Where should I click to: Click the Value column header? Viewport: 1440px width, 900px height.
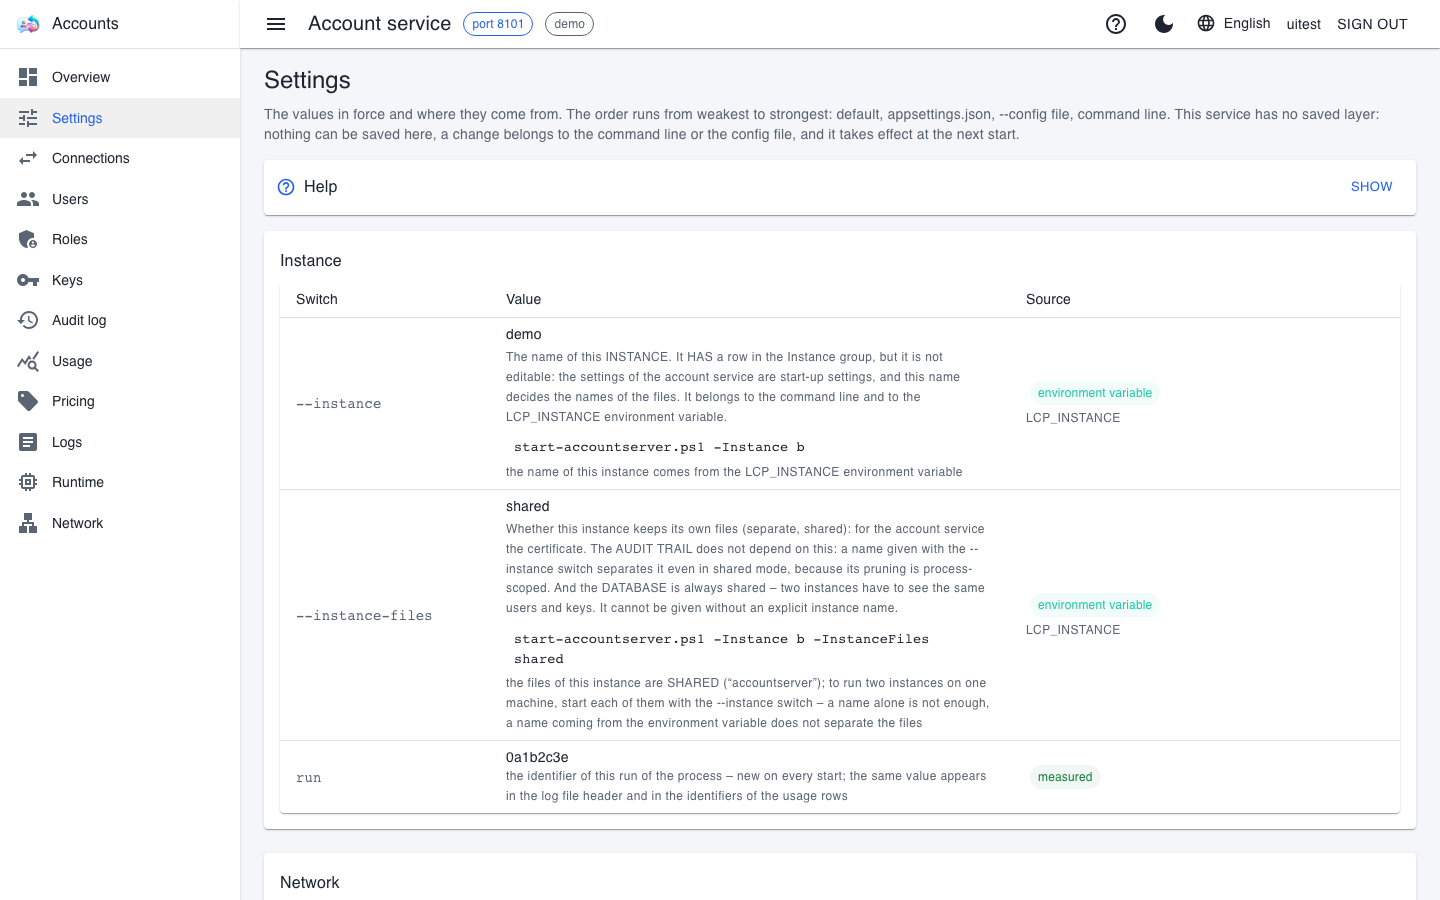click(x=523, y=299)
